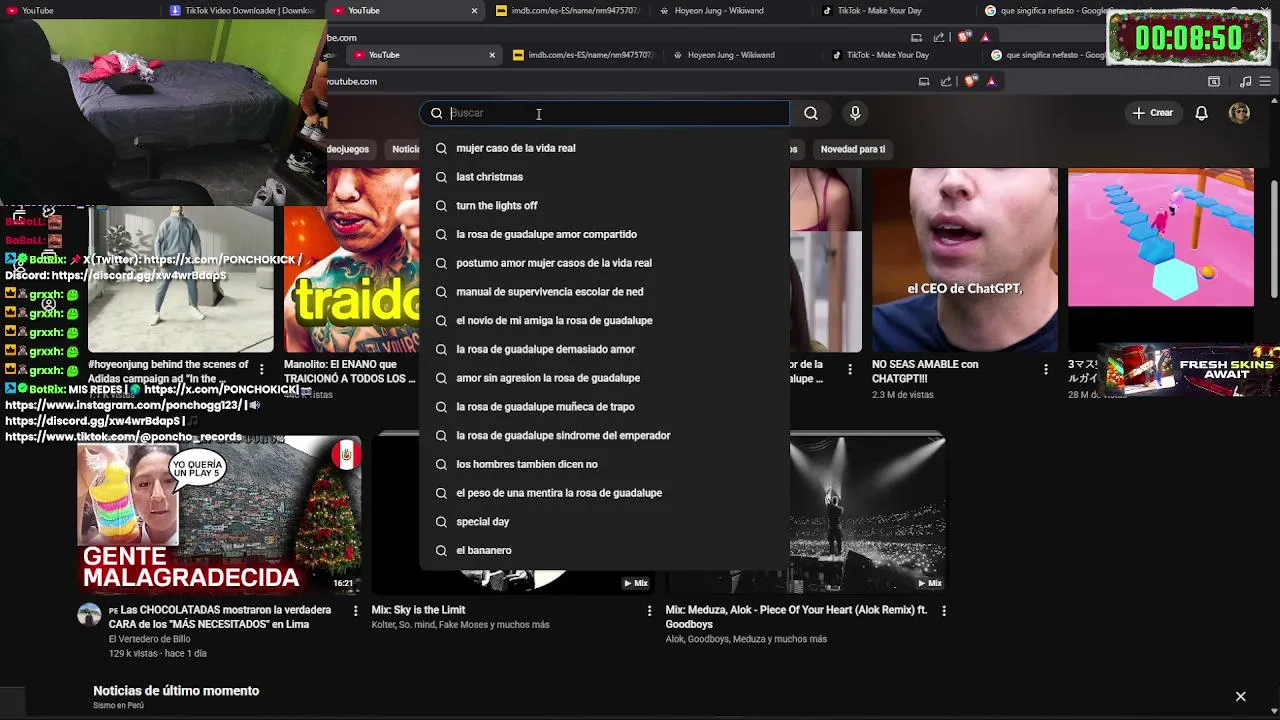Open concert stage Mix thumbnail
The height and width of the screenshot is (720, 1280).
pyautogui.click(x=867, y=514)
